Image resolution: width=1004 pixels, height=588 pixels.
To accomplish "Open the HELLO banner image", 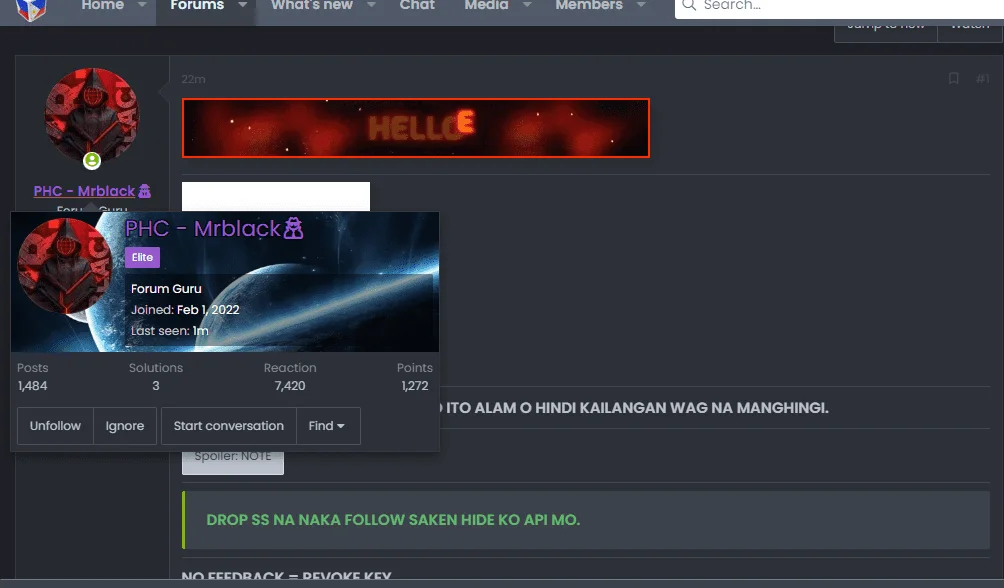I will [x=416, y=127].
